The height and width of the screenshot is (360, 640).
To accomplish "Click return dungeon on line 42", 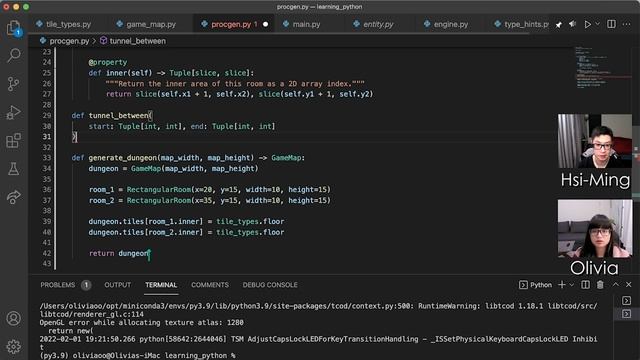I will click(x=119, y=253).
